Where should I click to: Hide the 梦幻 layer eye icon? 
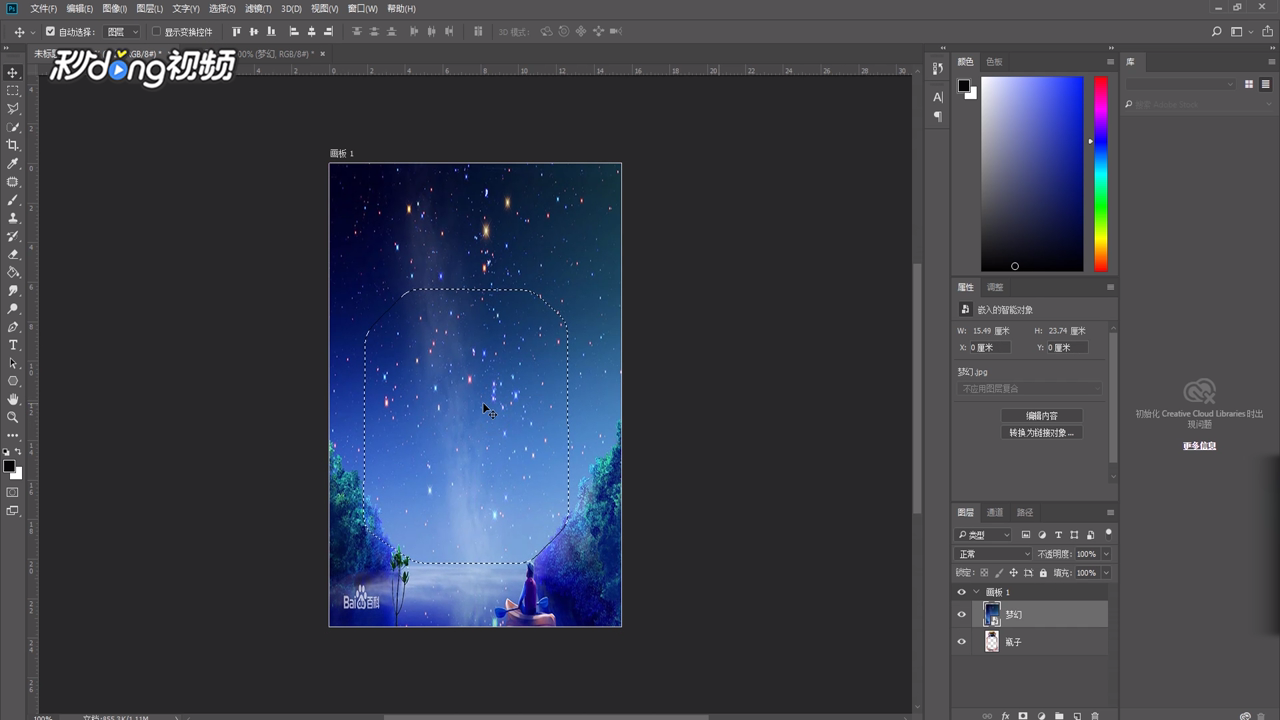point(962,614)
